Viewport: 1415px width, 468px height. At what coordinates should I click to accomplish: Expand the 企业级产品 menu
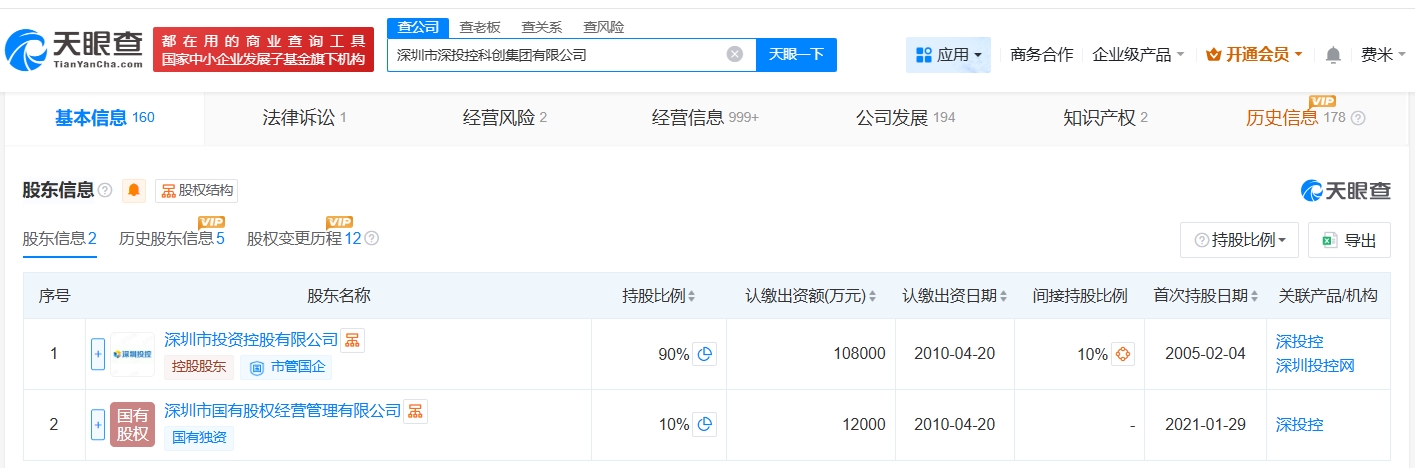1138,55
